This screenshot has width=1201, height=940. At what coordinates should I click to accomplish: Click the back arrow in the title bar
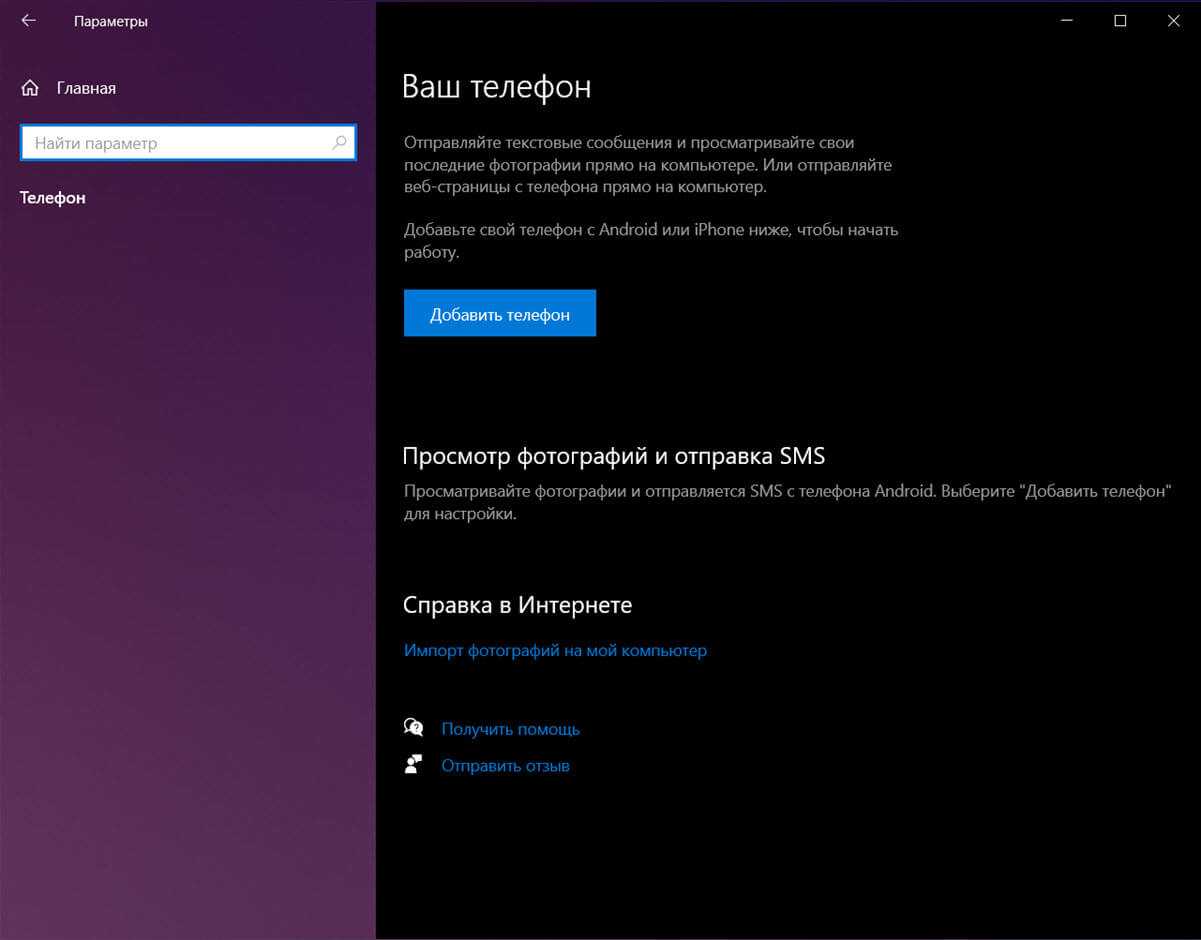coord(28,21)
